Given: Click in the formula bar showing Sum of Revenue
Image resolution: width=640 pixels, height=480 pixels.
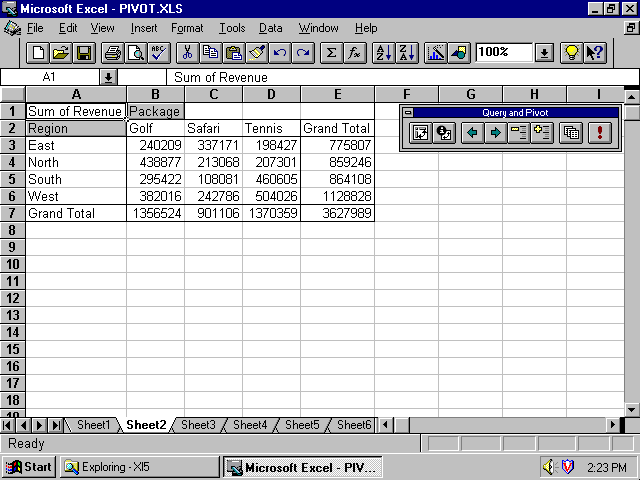Looking at the screenshot, I should point(402,77).
